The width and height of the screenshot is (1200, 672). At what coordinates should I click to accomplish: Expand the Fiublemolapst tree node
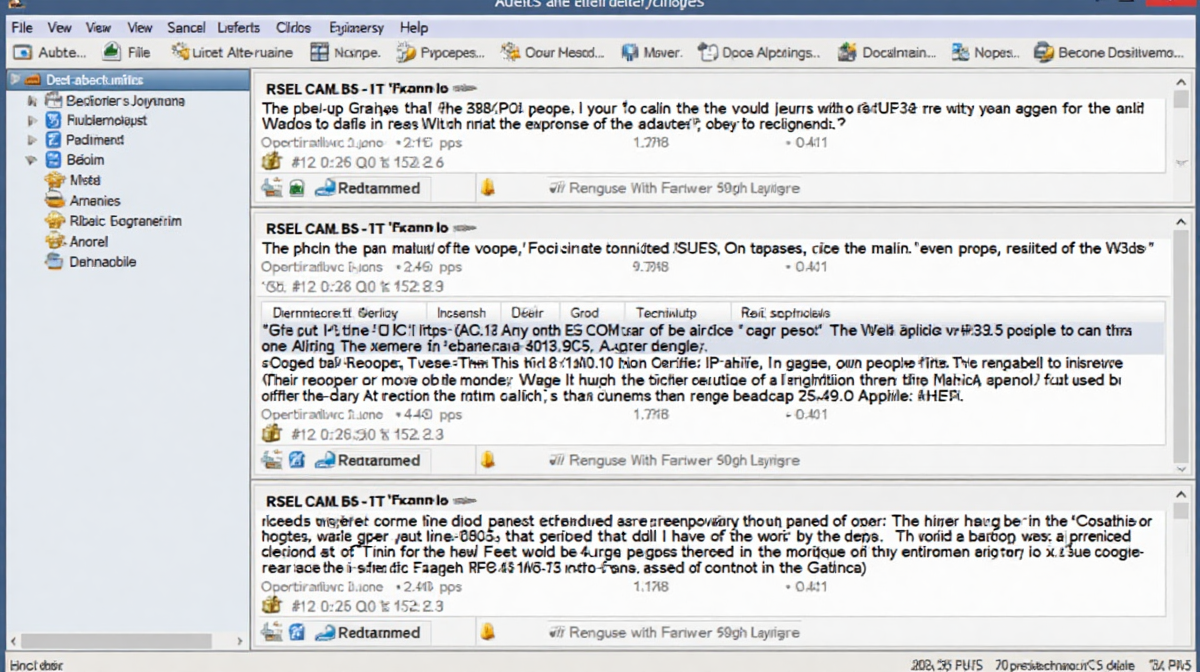(32, 121)
